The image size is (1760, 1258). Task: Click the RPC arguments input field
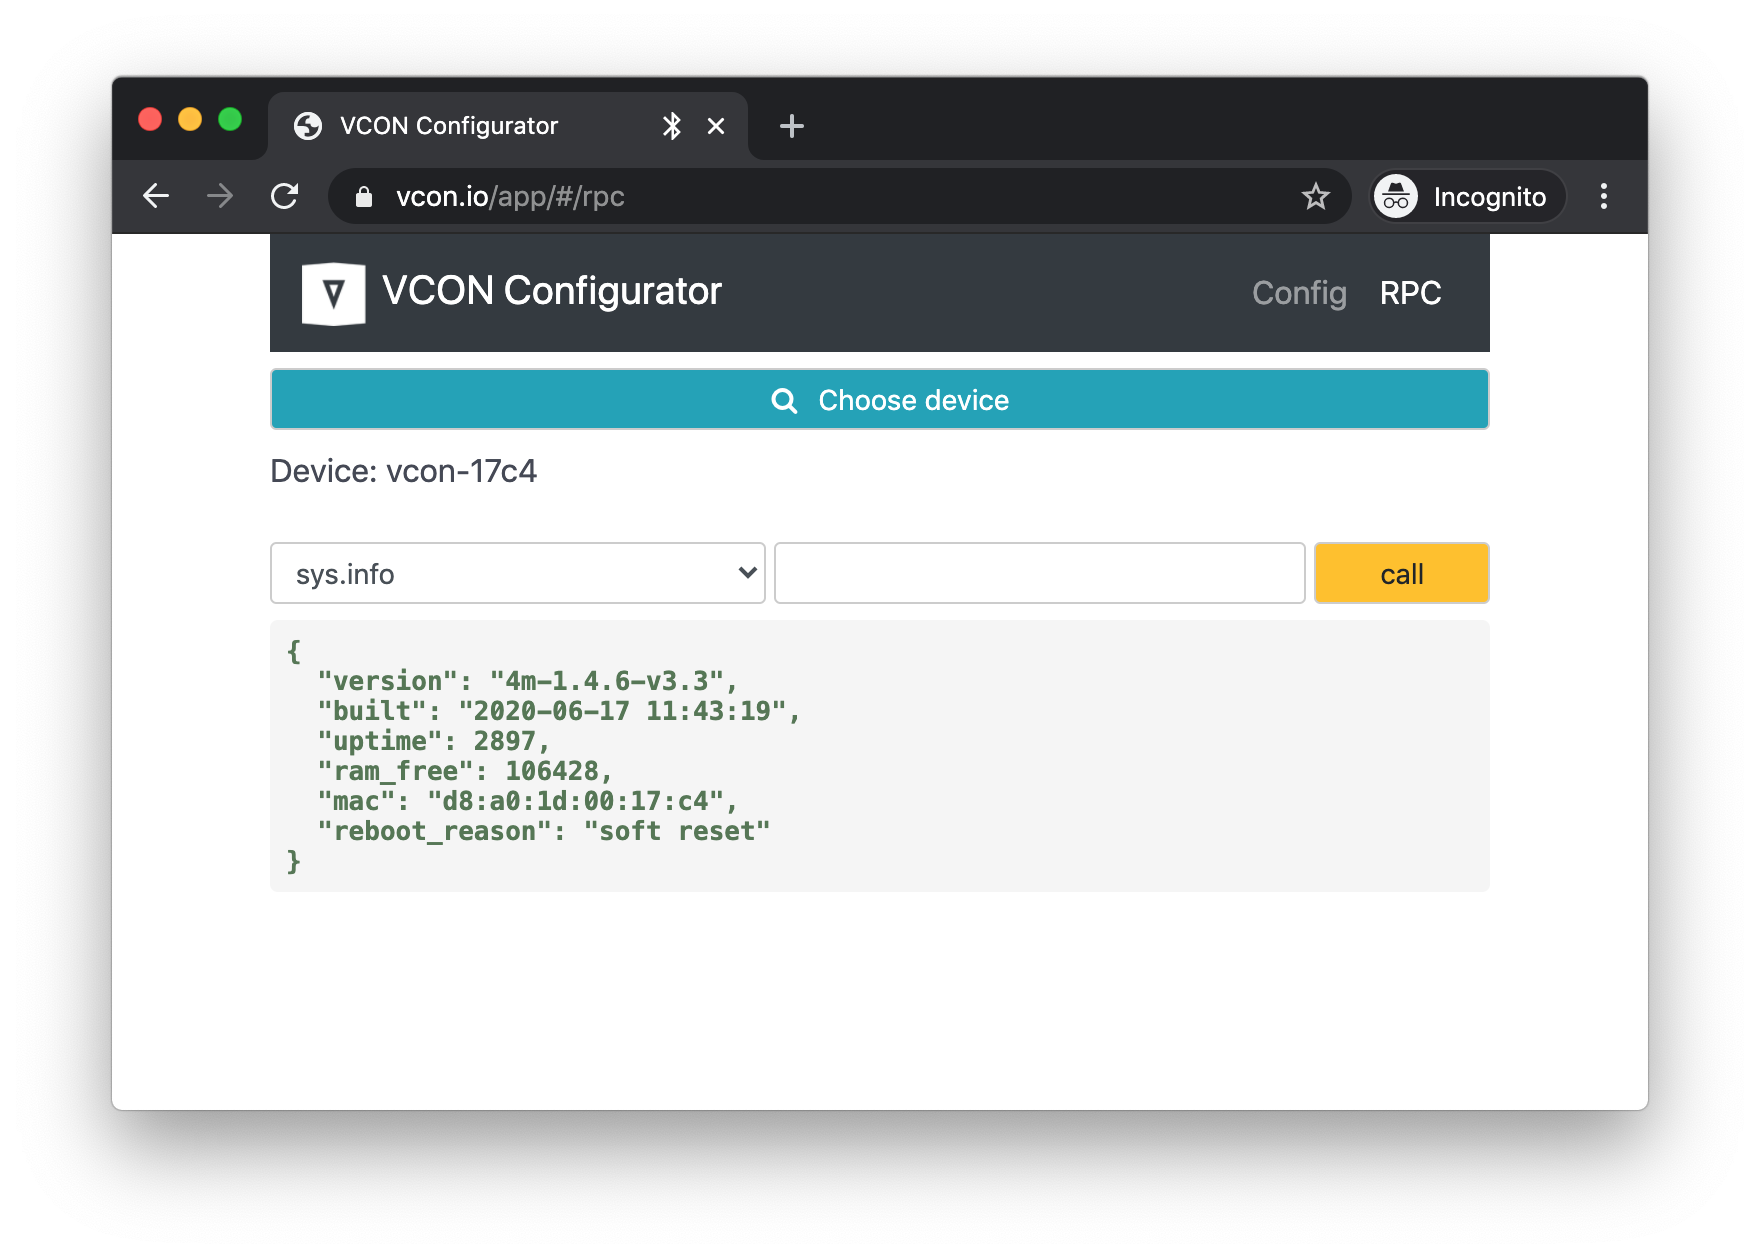1039,573
